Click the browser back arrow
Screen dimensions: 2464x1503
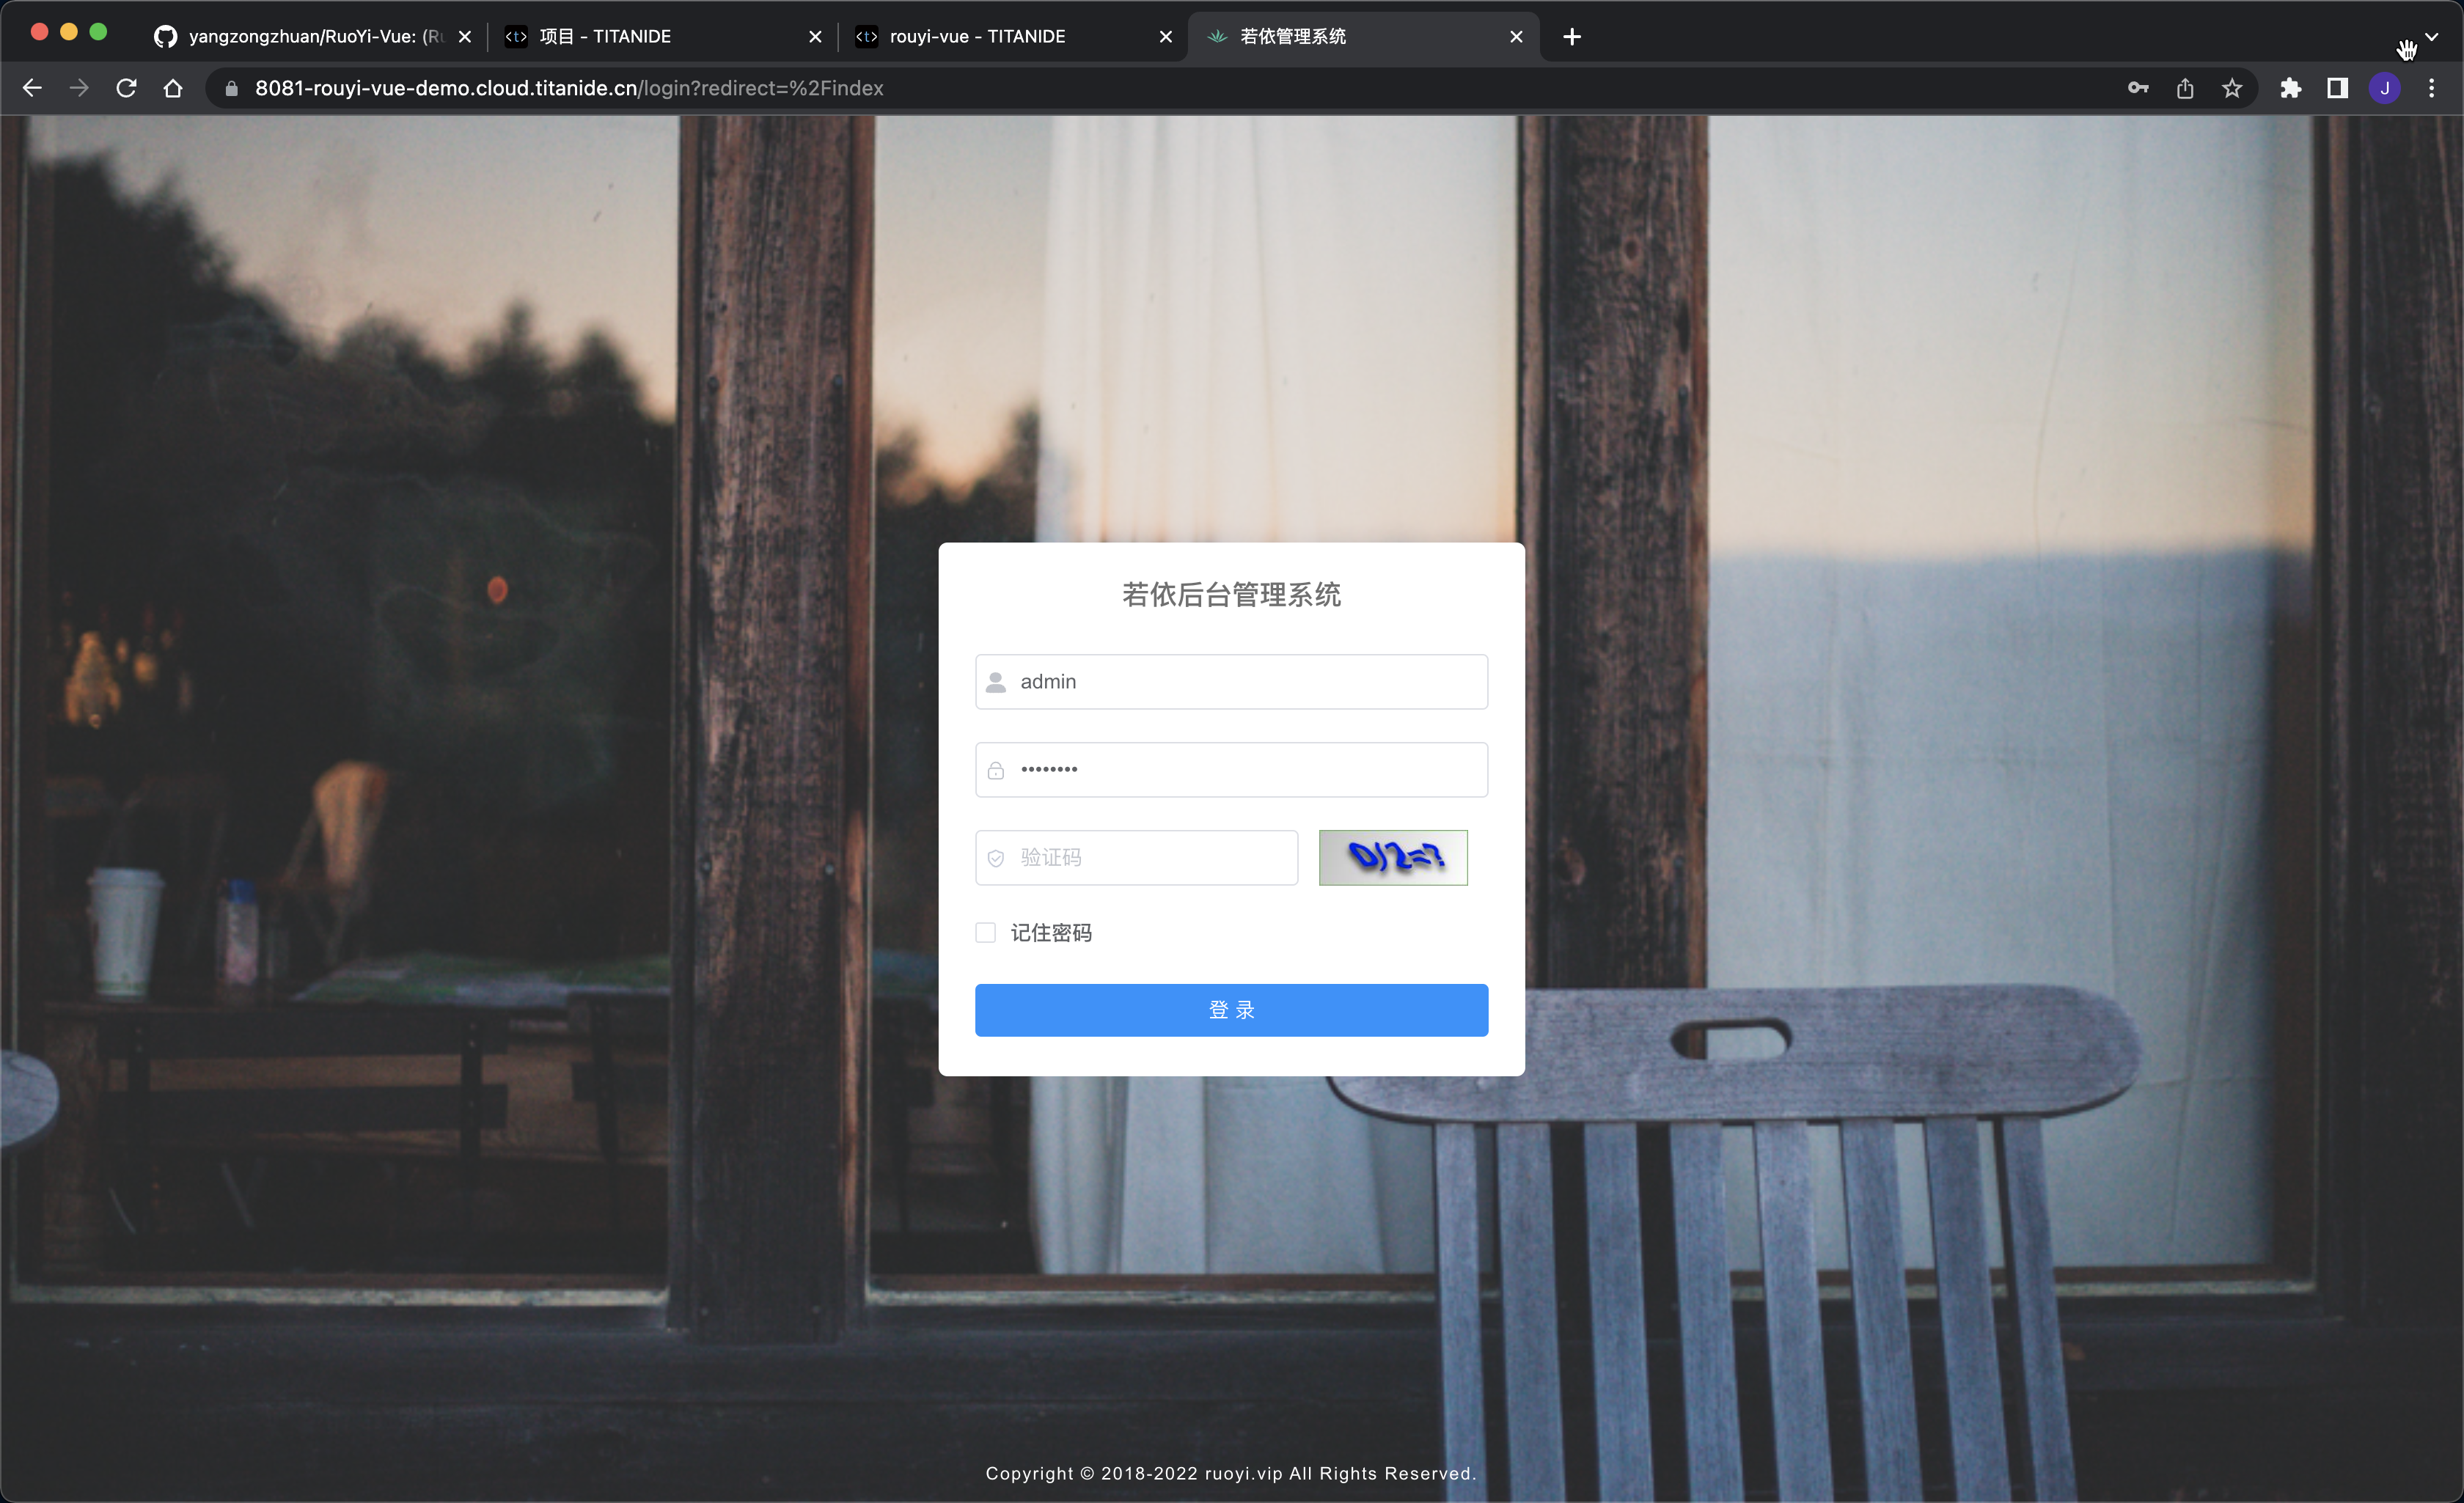(32, 88)
